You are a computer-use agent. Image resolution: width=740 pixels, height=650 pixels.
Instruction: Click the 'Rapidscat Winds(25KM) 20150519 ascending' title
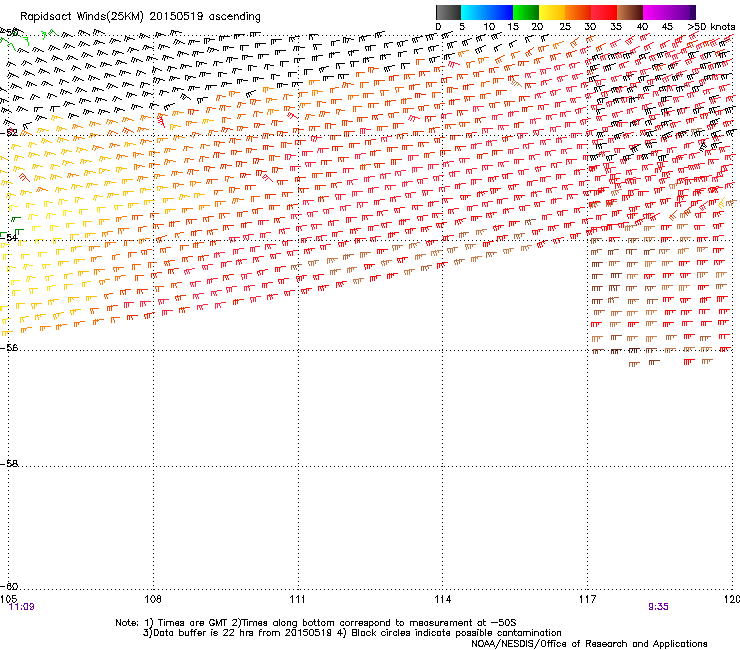point(140,17)
